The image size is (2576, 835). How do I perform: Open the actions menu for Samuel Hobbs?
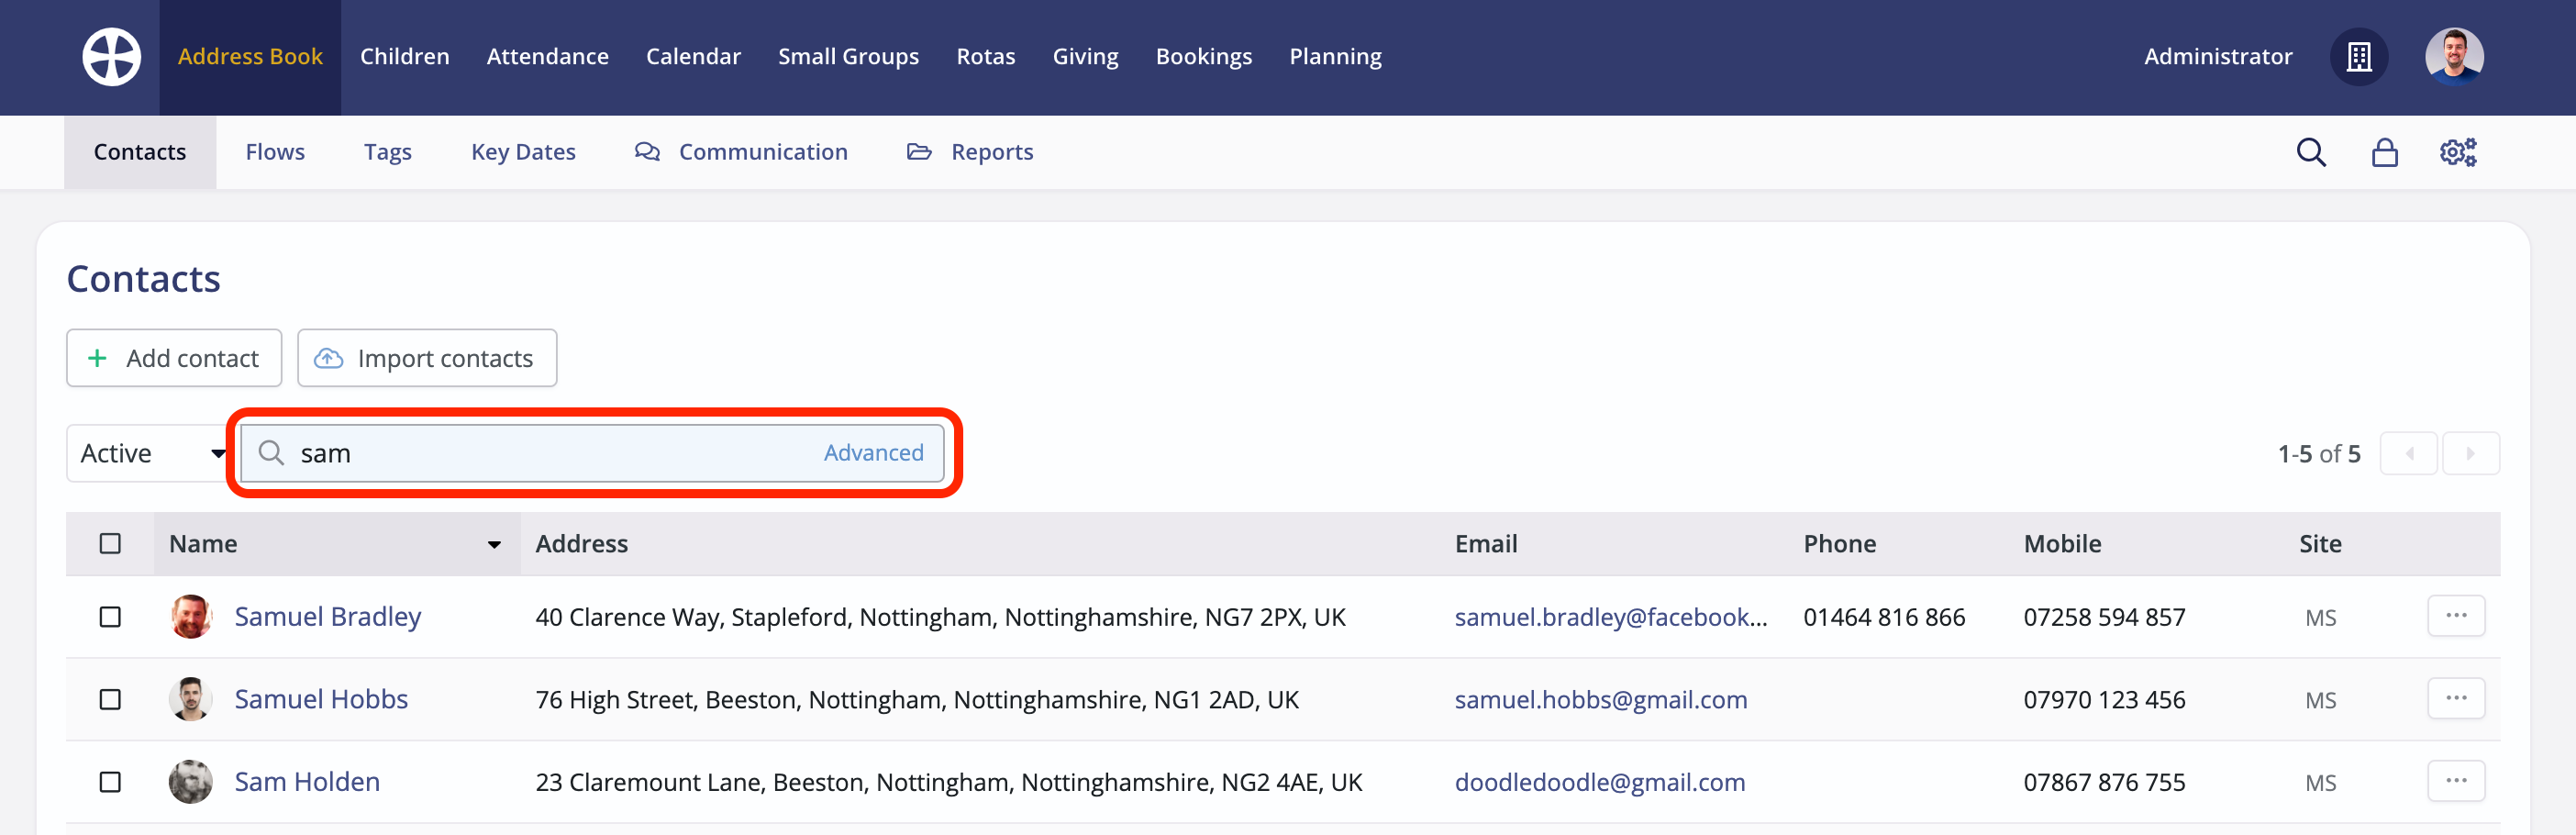point(2457,698)
